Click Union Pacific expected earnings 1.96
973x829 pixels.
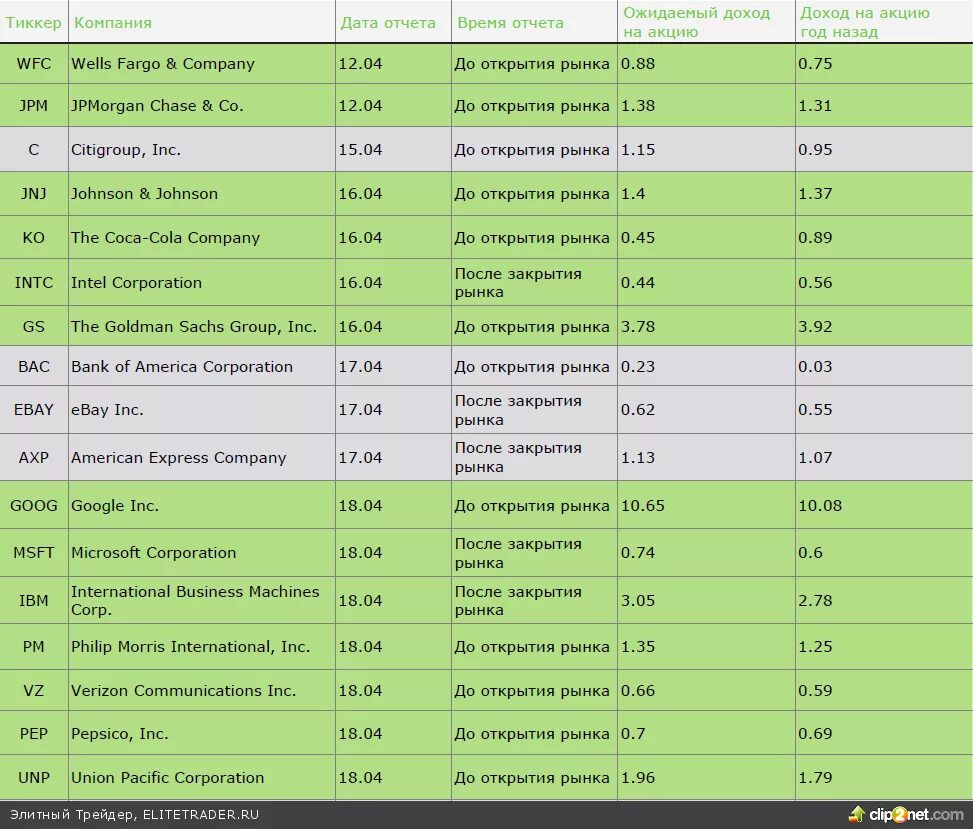tap(637, 777)
